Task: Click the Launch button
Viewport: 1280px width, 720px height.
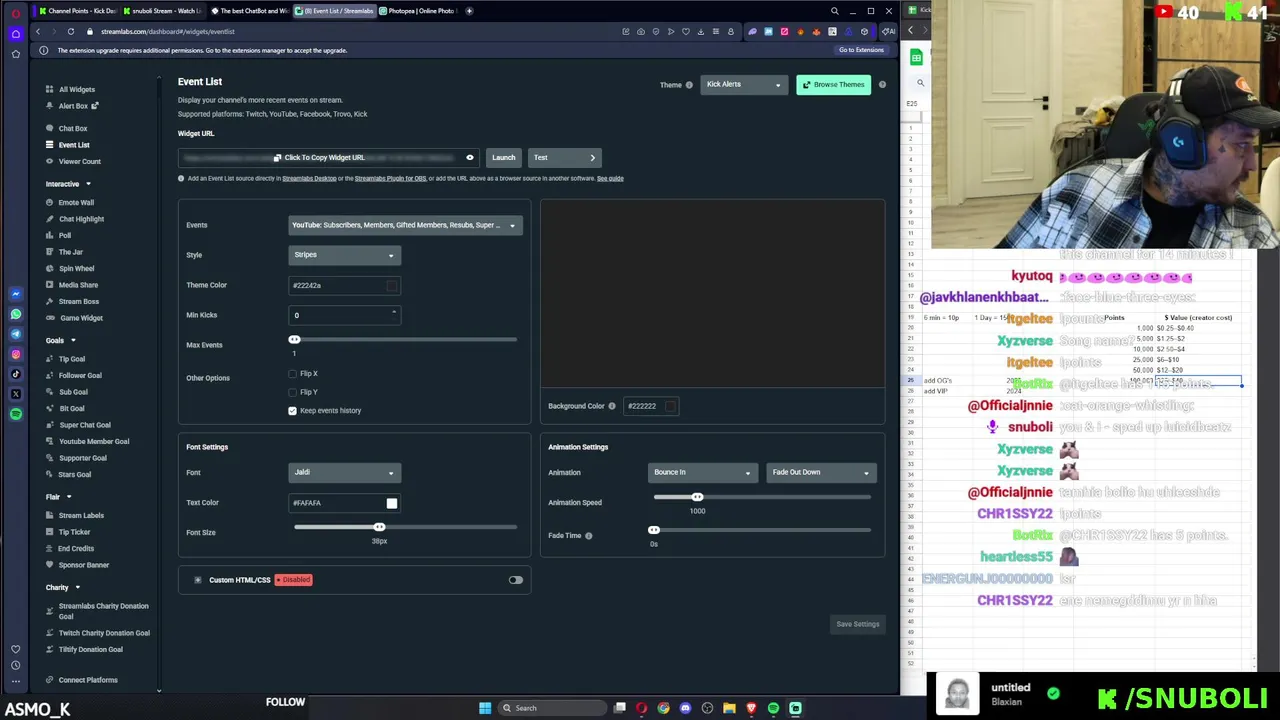Action: point(504,157)
